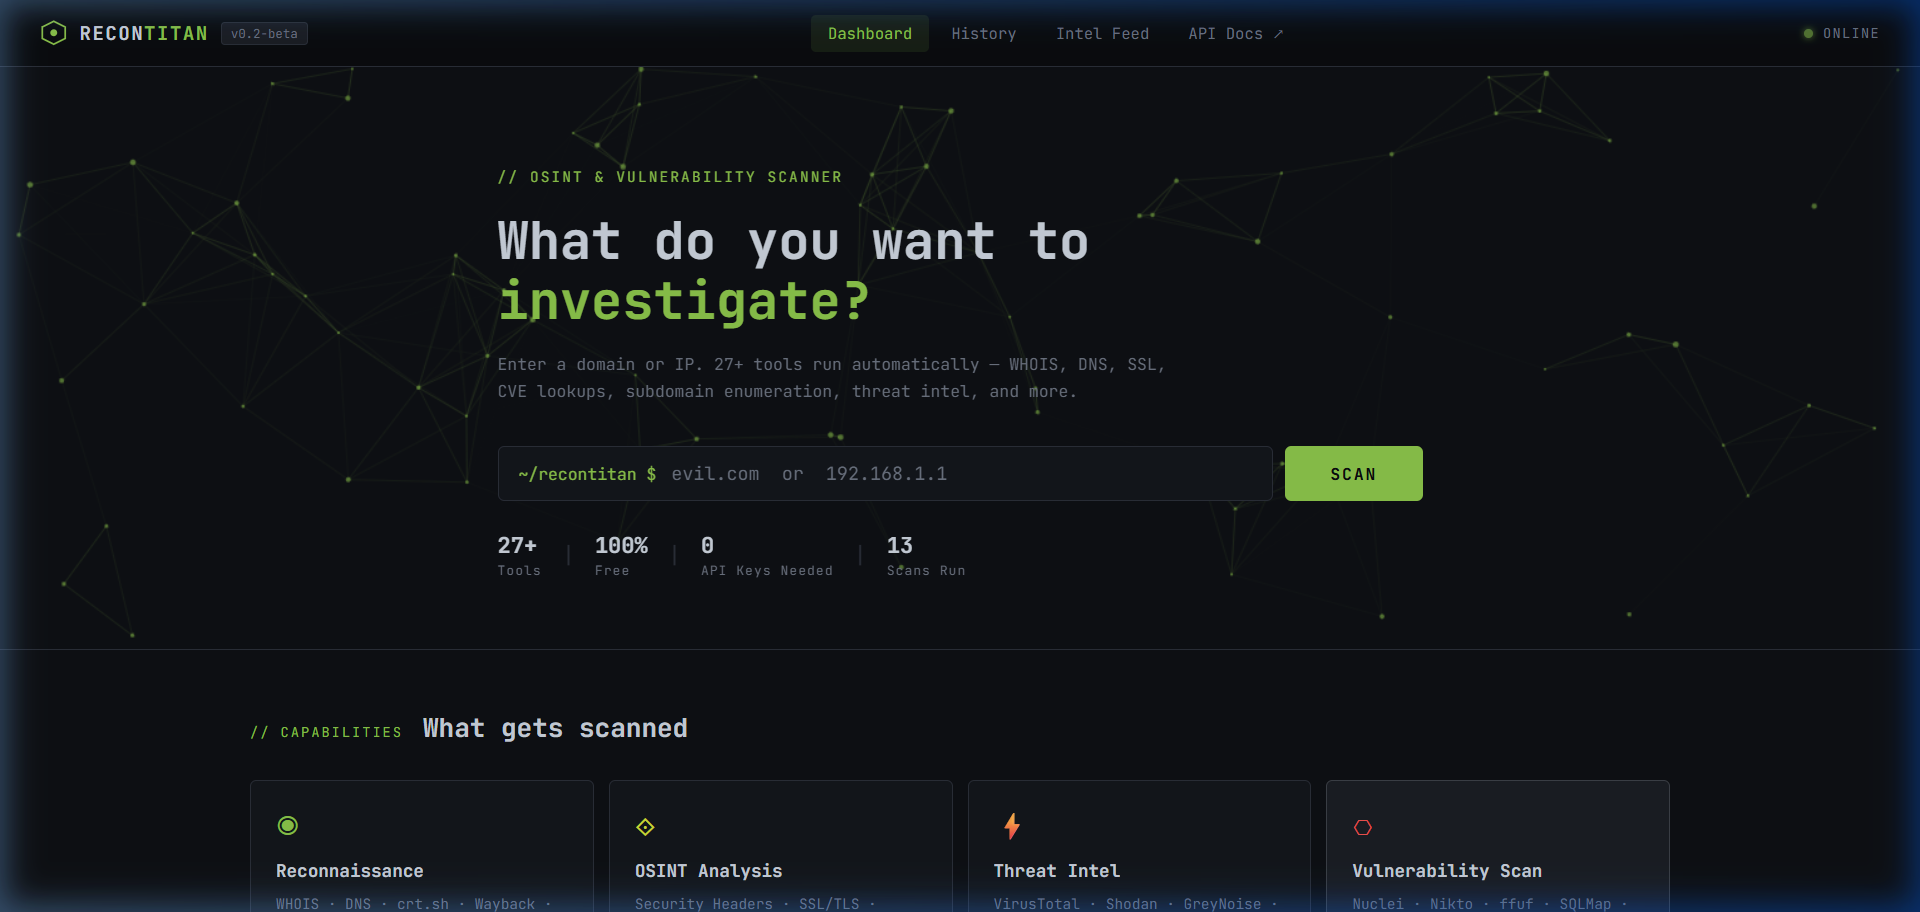This screenshot has height=912, width=1920.
Task: Switch to the History tab
Action: click(x=984, y=33)
